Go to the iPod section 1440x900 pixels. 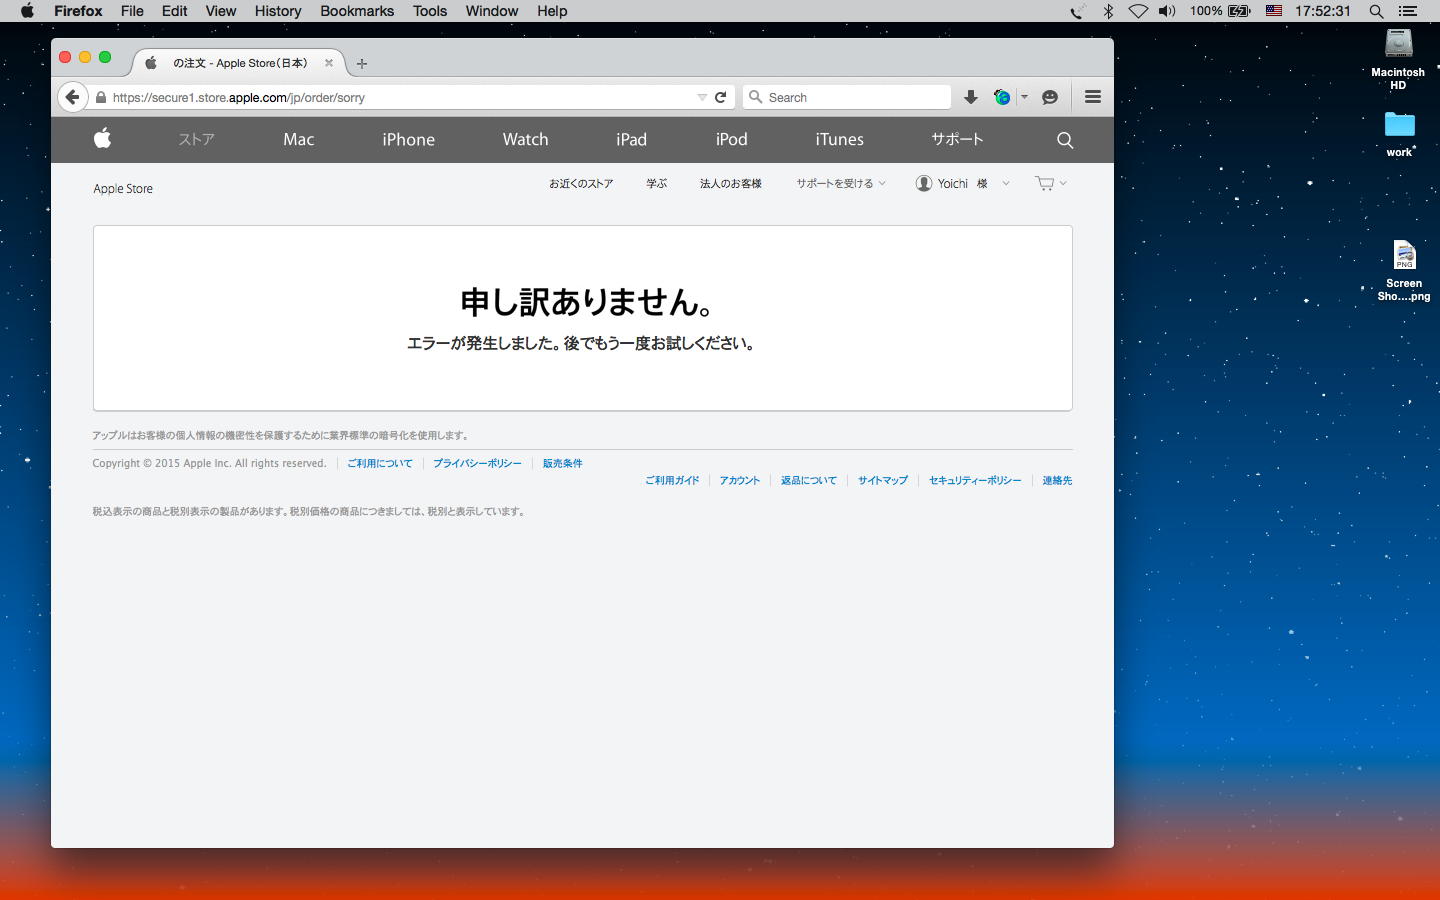(731, 140)
